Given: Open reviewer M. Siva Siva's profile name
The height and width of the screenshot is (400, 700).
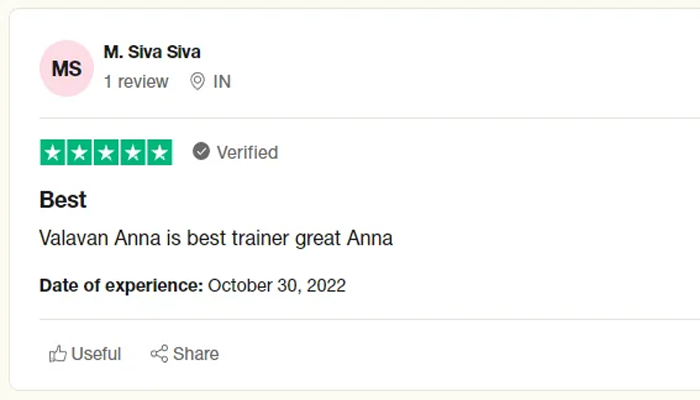Looking at the screenshot, I should point(152,52).
